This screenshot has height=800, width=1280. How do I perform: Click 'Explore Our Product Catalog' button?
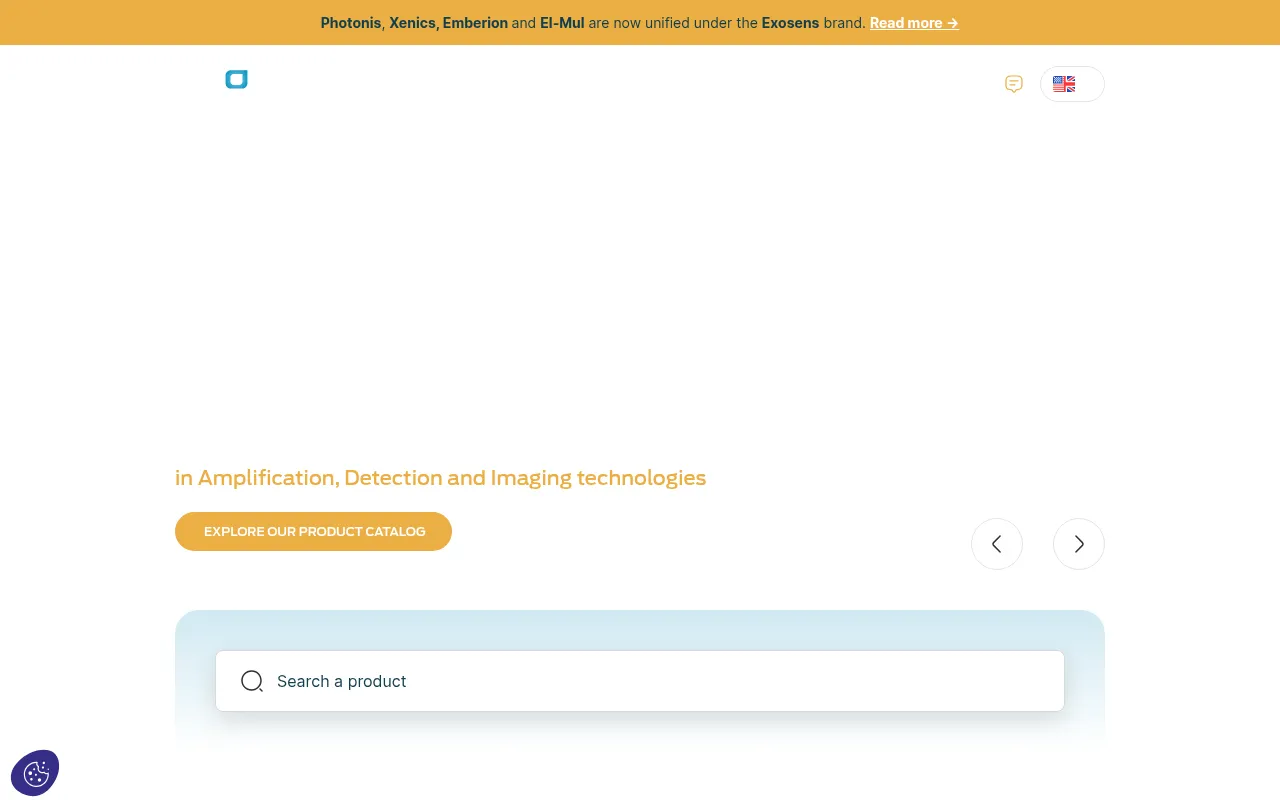pos(313,531)
